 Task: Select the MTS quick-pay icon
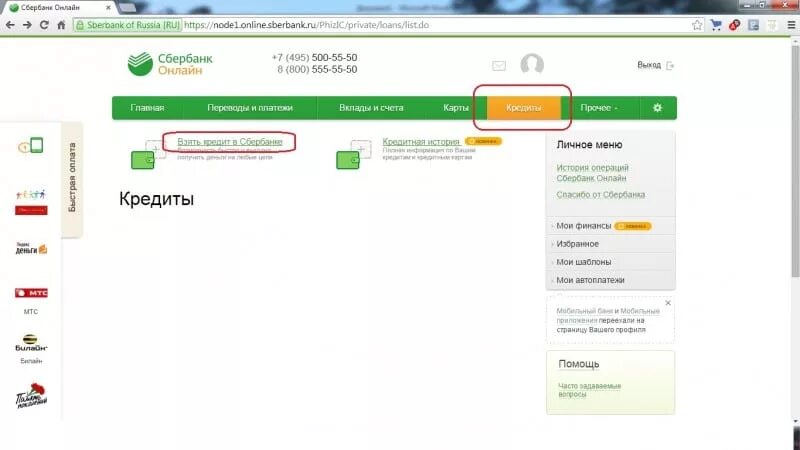[31, 293]
